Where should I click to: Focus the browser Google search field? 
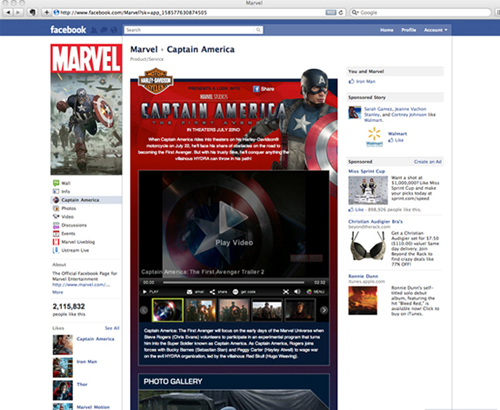(x=420, y=13)
